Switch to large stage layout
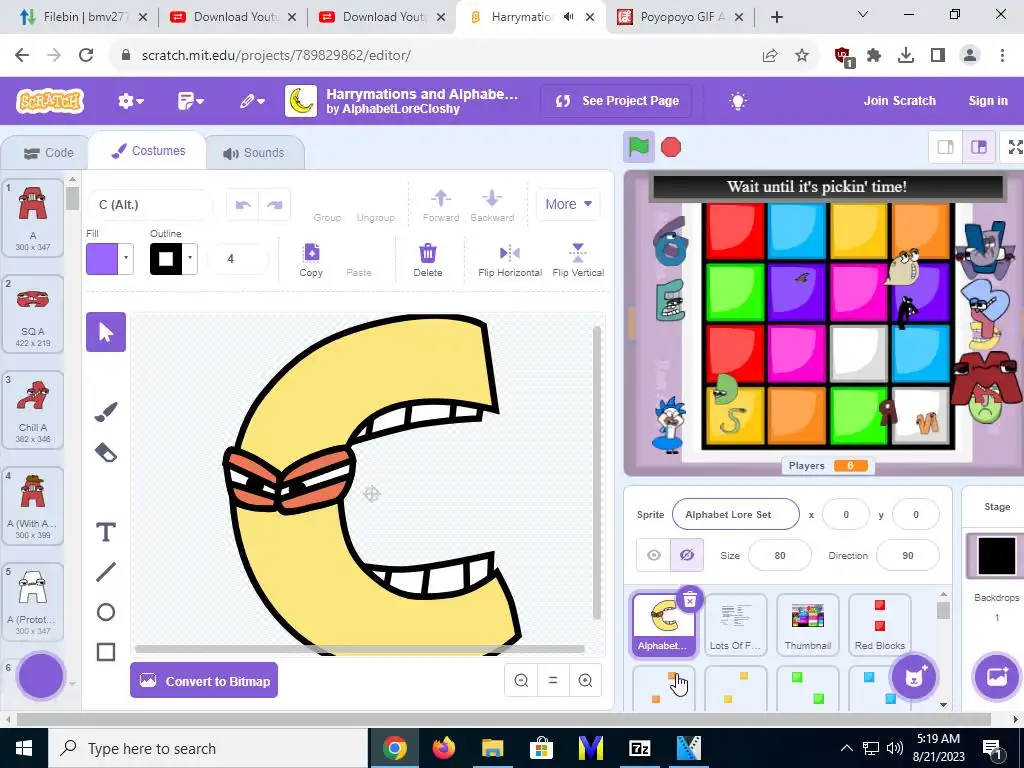Image resolution: width=1024 pixels, height=768 pixels. point(978,147)
